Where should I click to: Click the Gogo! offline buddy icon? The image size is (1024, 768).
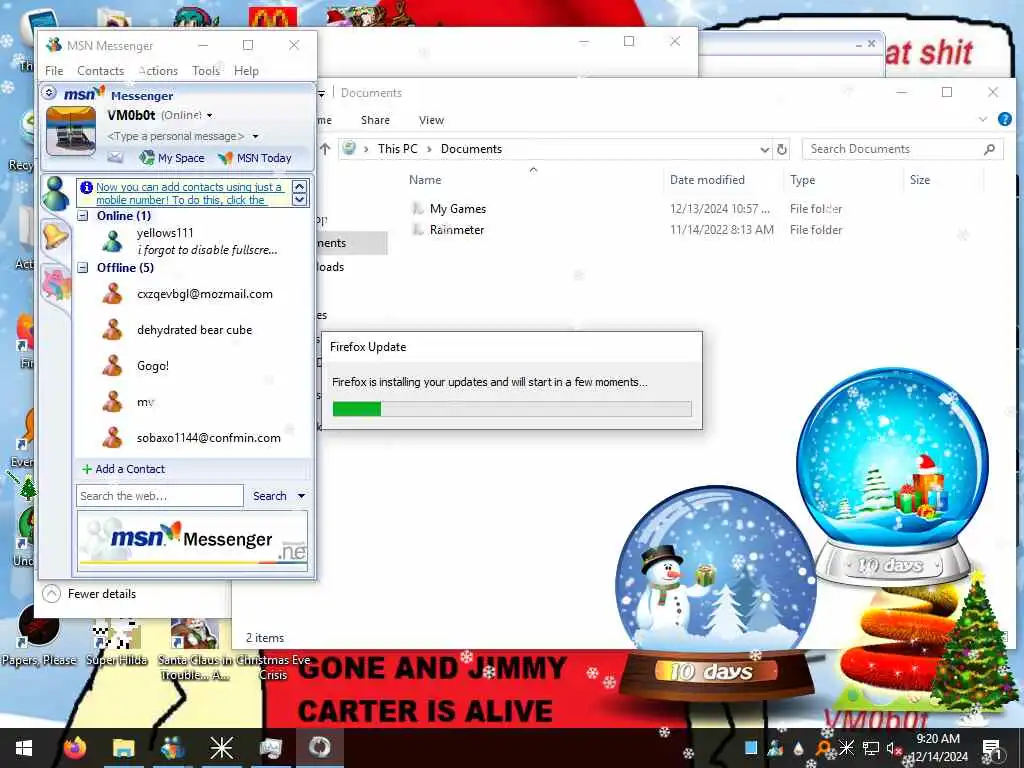(x=112, y=366)
